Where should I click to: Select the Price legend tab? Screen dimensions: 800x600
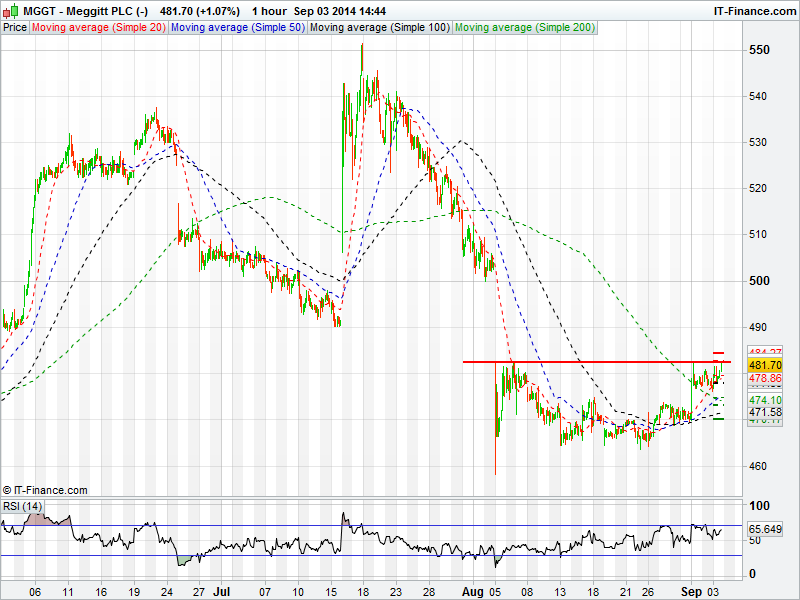coord(15,28)
